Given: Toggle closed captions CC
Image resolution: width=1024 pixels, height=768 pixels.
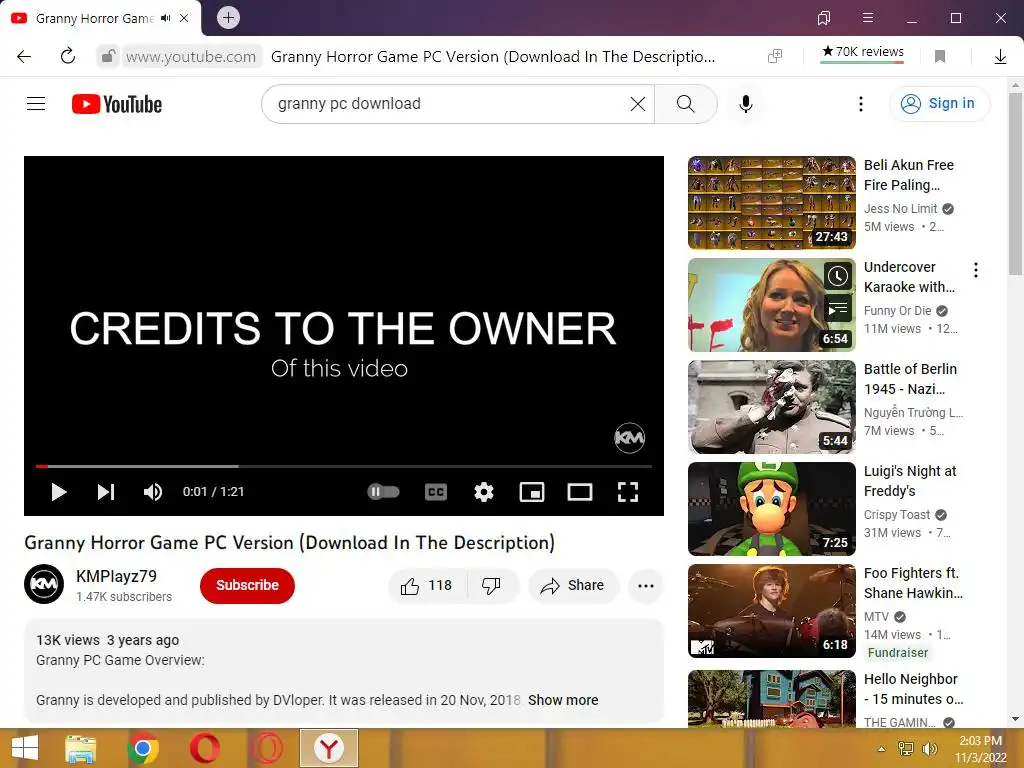Looking at the screenshot, I should [x=436, y=492].
